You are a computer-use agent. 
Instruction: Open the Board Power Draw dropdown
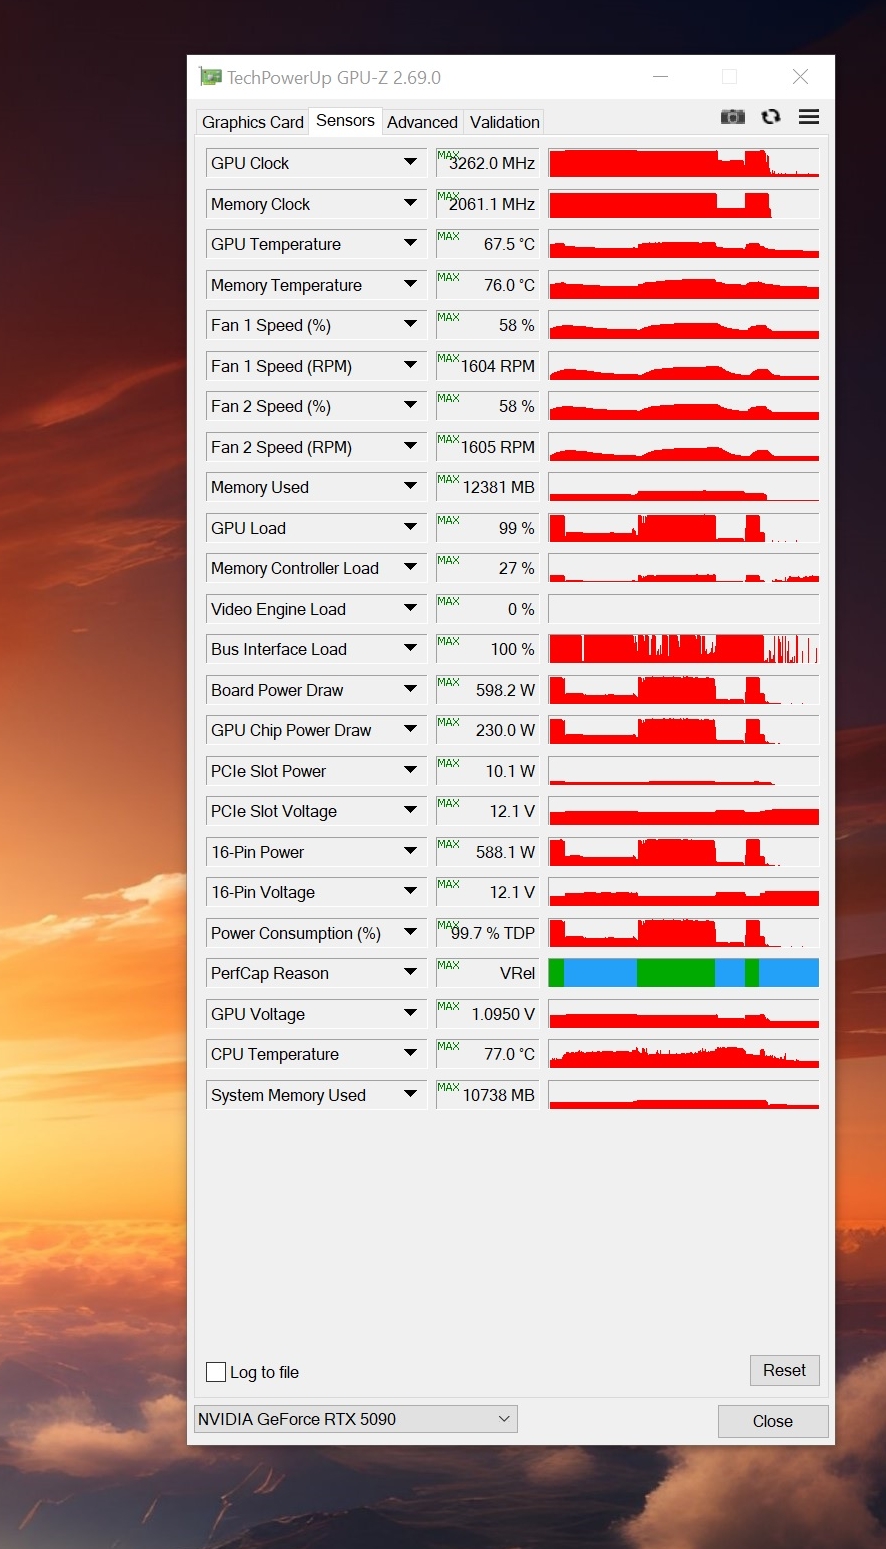click(410, 689)
